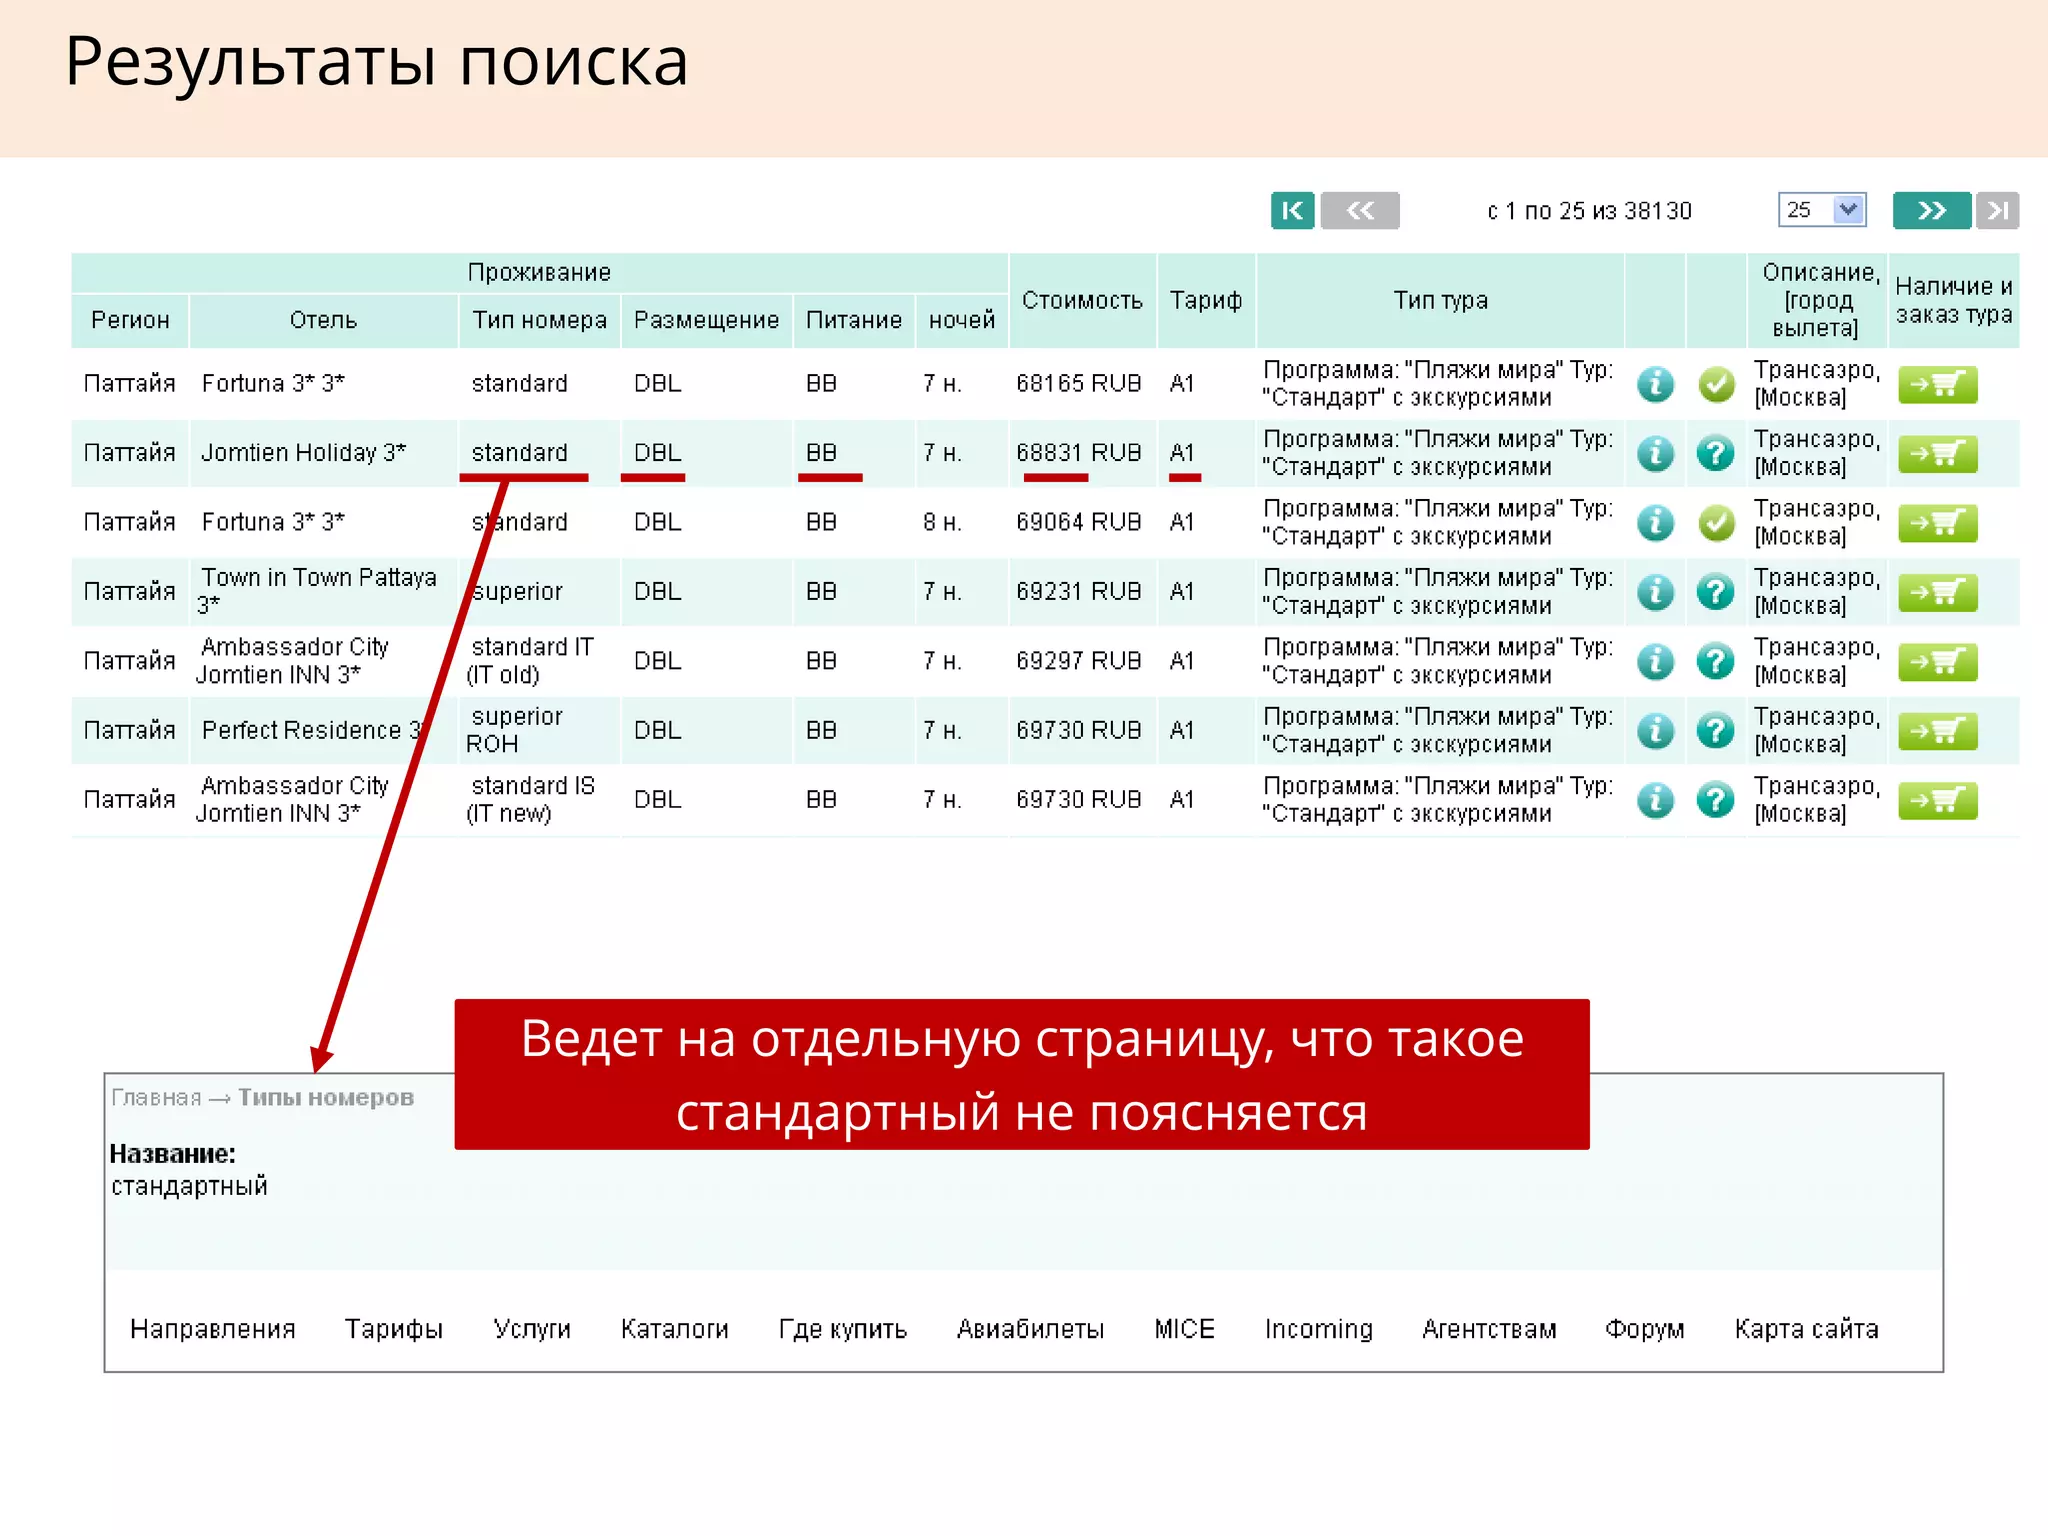Click Тип тура column header
Viewport: 2048px width, 1536px height.
click(1441, 301)
